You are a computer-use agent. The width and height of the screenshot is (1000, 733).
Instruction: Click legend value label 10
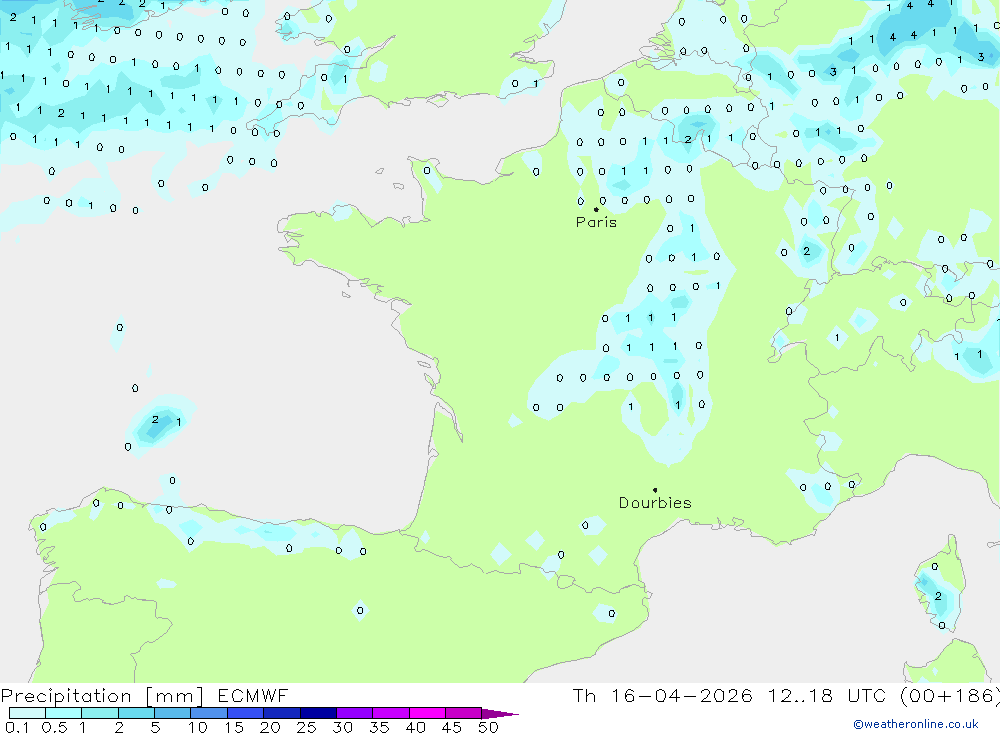click(198, 727)
